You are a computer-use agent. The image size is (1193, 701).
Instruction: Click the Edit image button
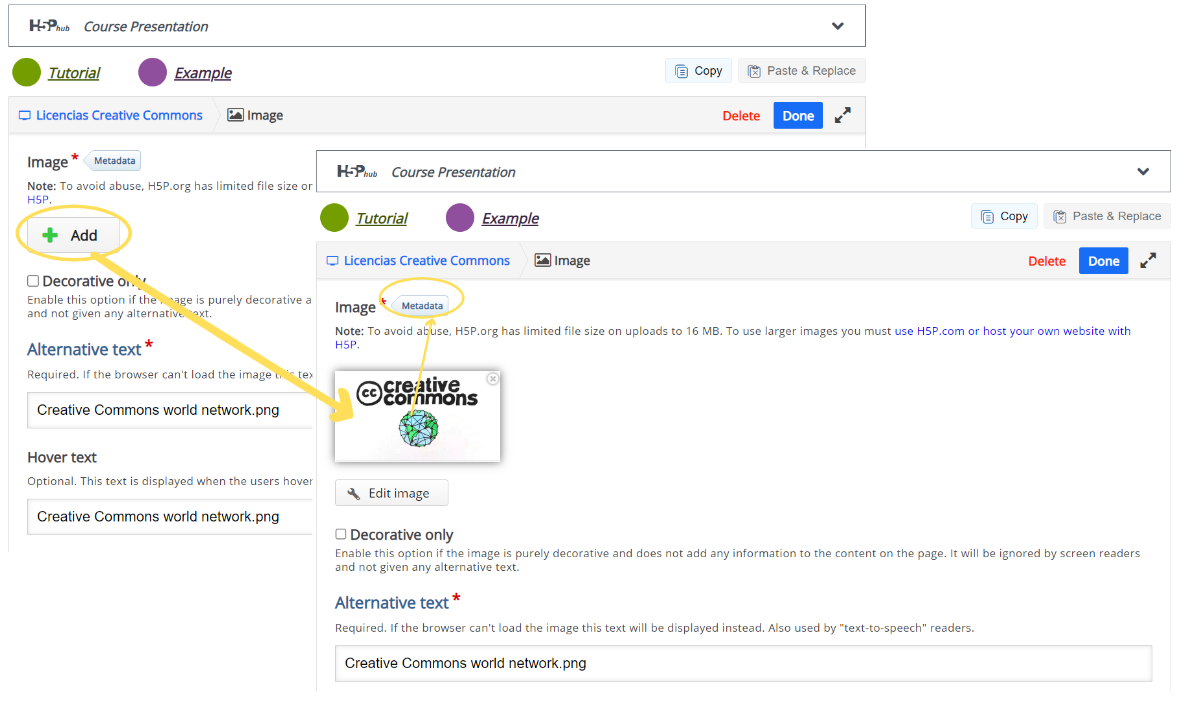392,493
